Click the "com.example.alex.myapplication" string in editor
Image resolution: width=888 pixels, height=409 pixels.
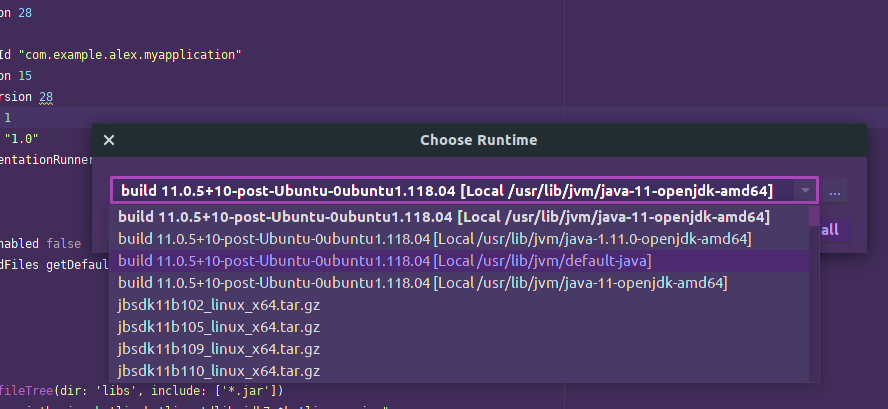click(x=130, y=55)
